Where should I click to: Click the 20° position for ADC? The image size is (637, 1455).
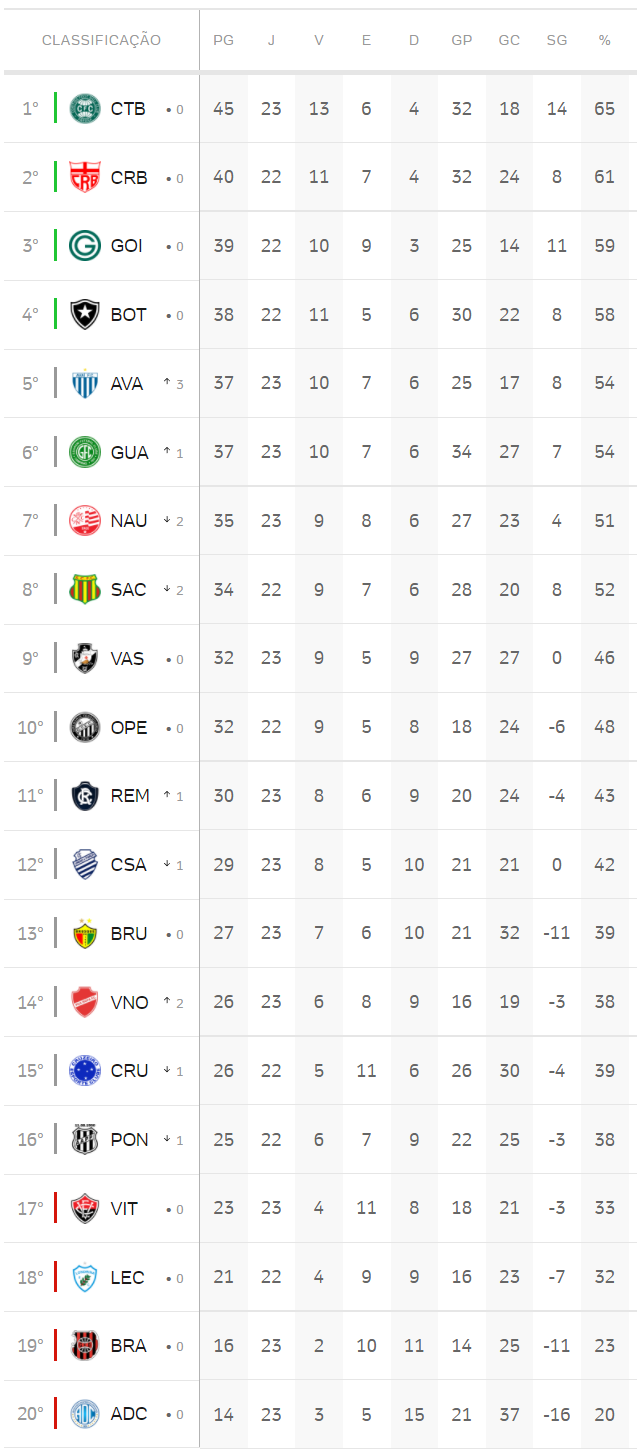(30, 1413)
